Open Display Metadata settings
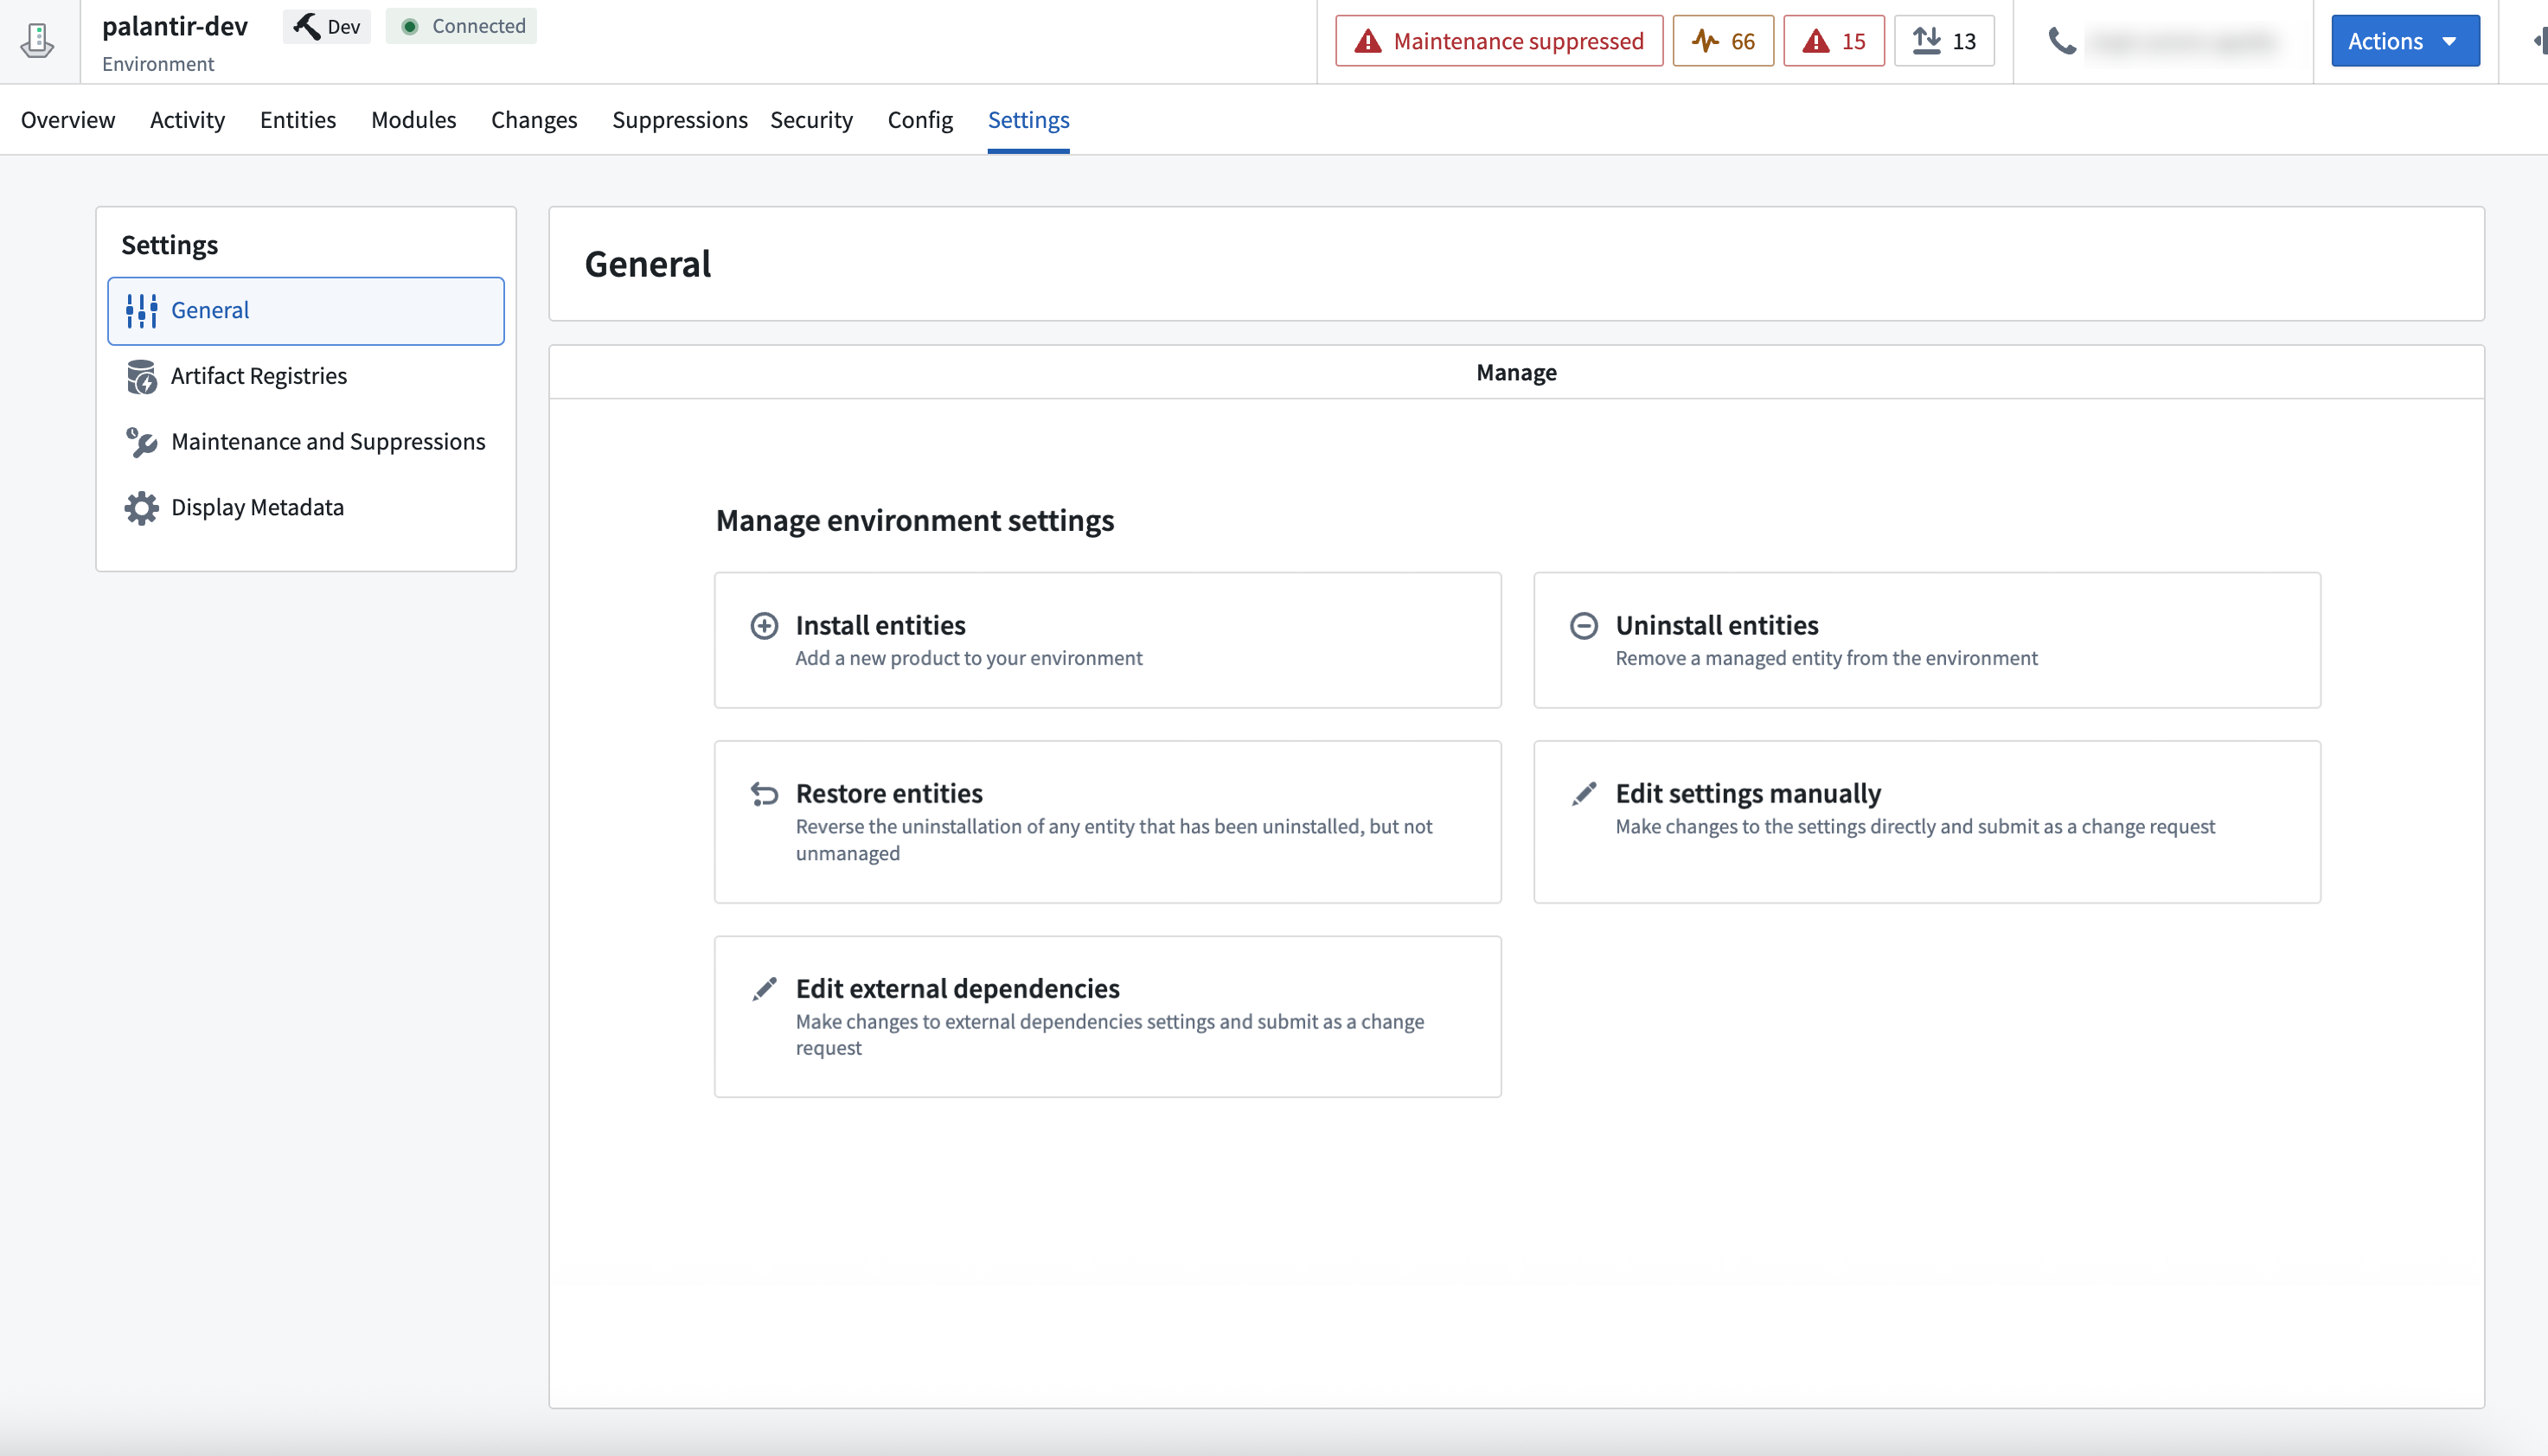 (257, 508)
